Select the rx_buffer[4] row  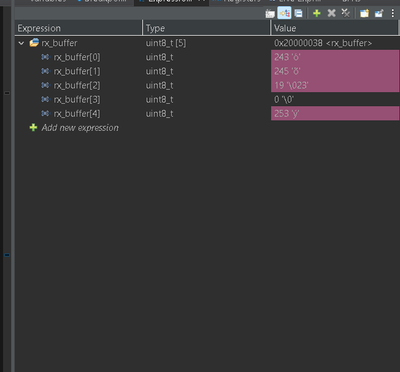point(207,114)
